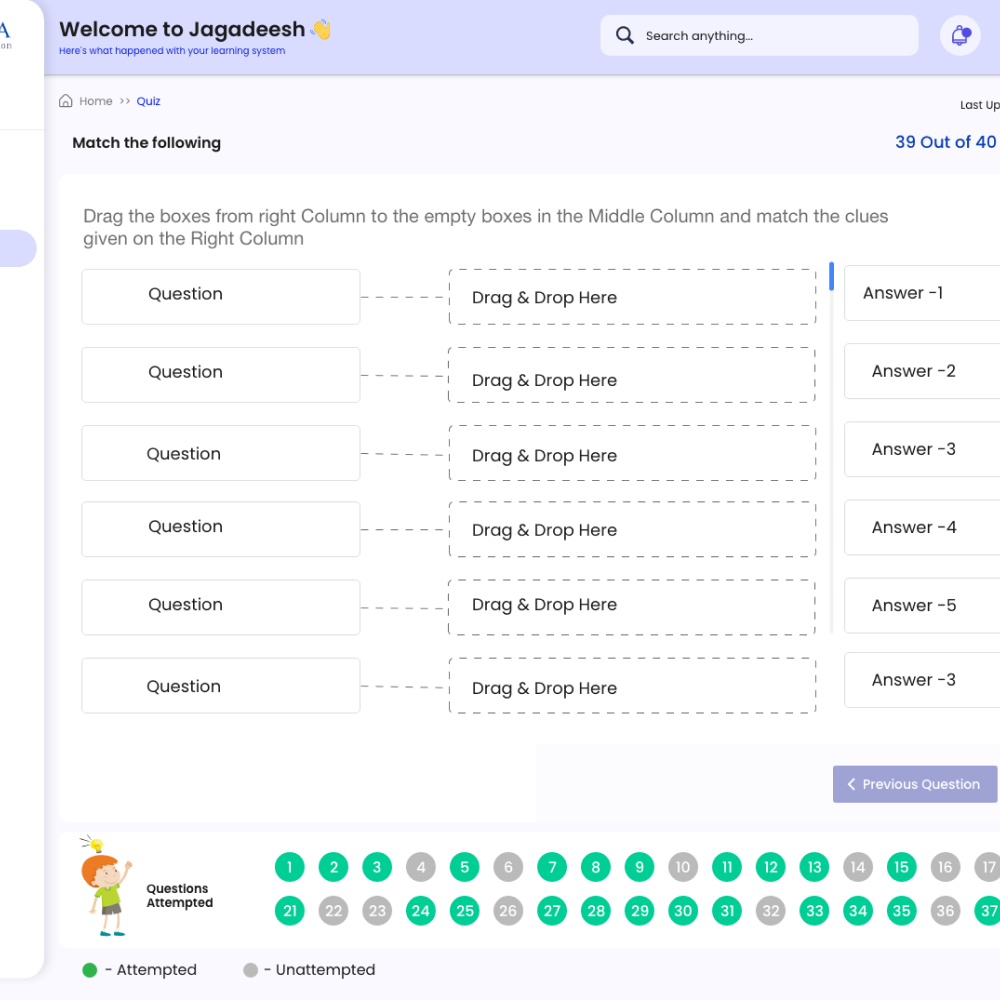The height and width of the screenshot is (1000, 1000).
Task: Jump to question 3
Action: coord(377,867)
